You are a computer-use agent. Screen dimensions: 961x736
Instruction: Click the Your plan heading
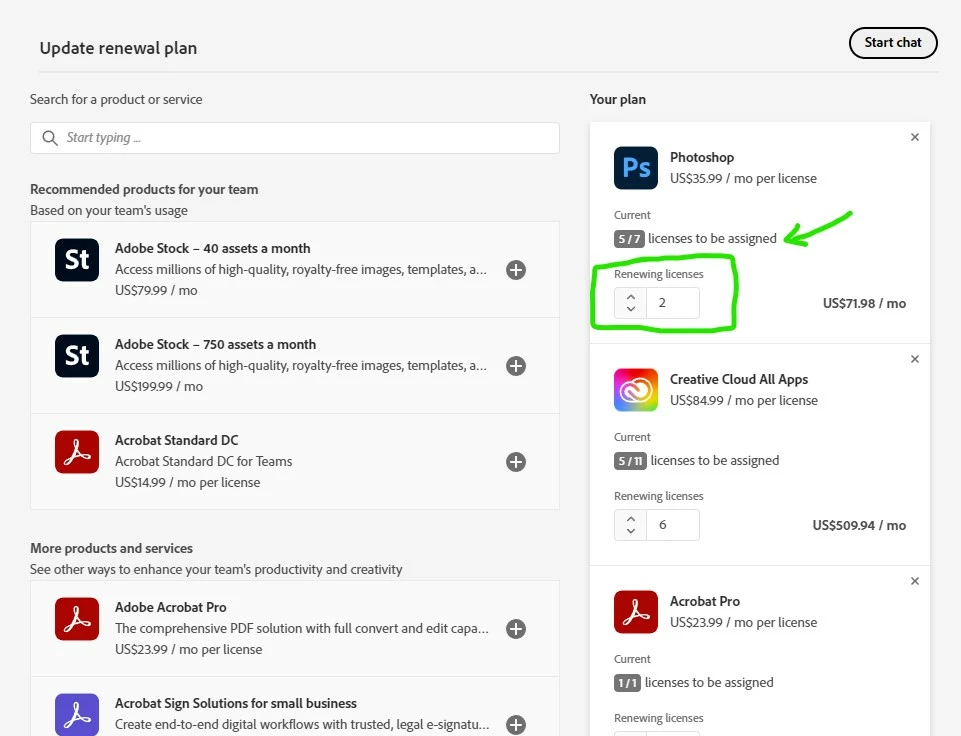point(617,99)
